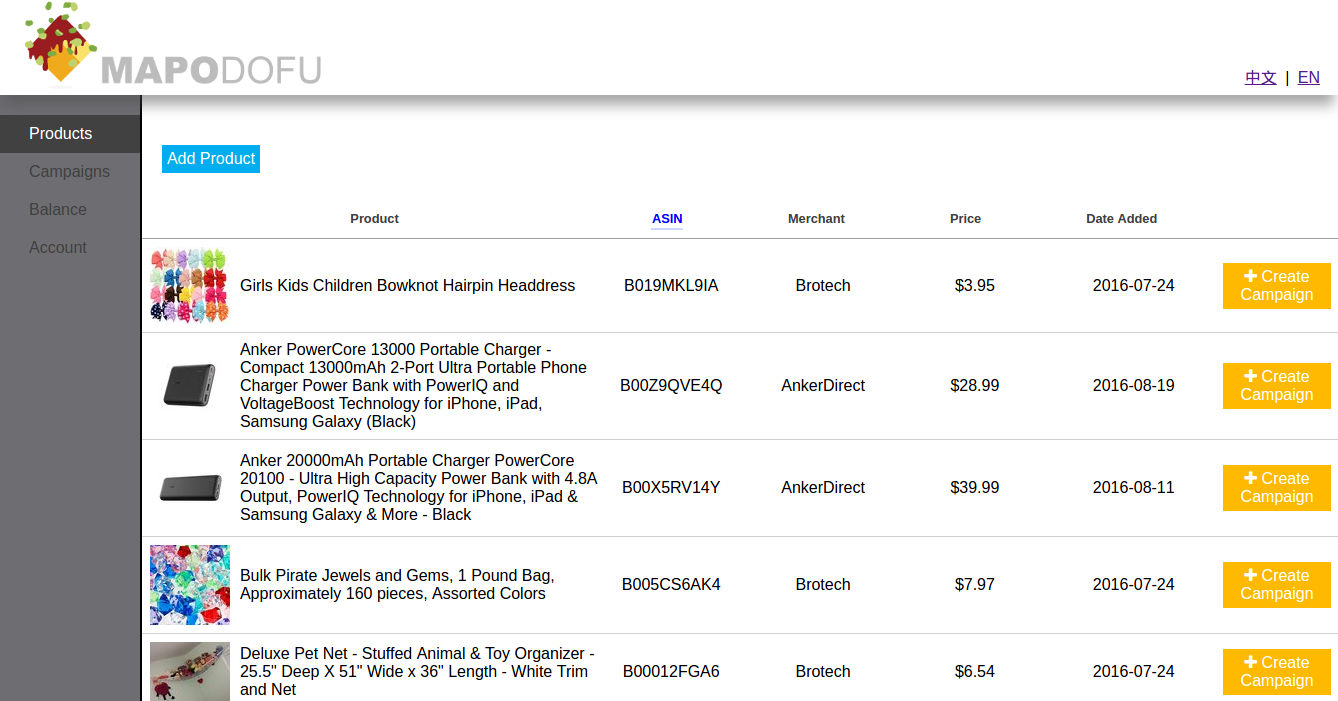This screenshot has width=1338, height=701.
Task: Click Brotech merchant in pirate jewels row
Action: tap(823, 585)
